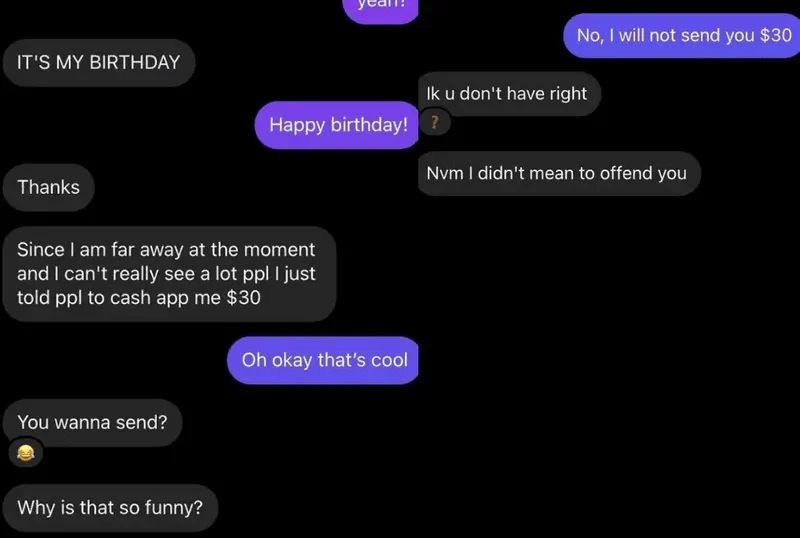Tap the "Ik u don't have right" message
Screen dimensions: 800x538
[x=507, y=94]
